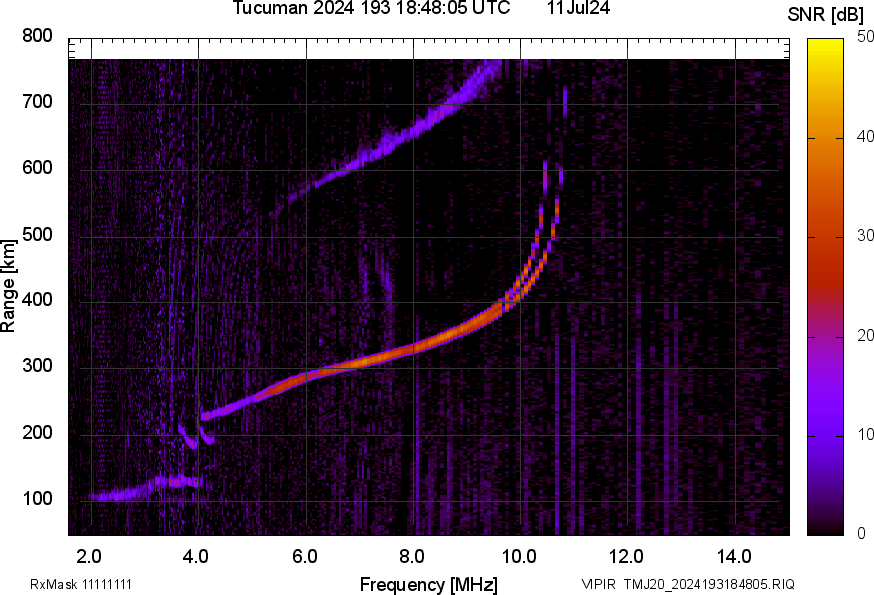Click the 'SNR [dB]' colorbar title
The width and height of the screenshot is (874, 595).
pos(825,14)
